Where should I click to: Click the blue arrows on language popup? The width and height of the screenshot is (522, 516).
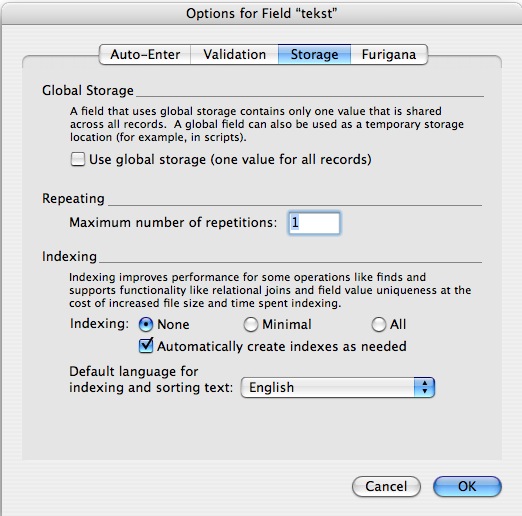(x=424, y=387)
